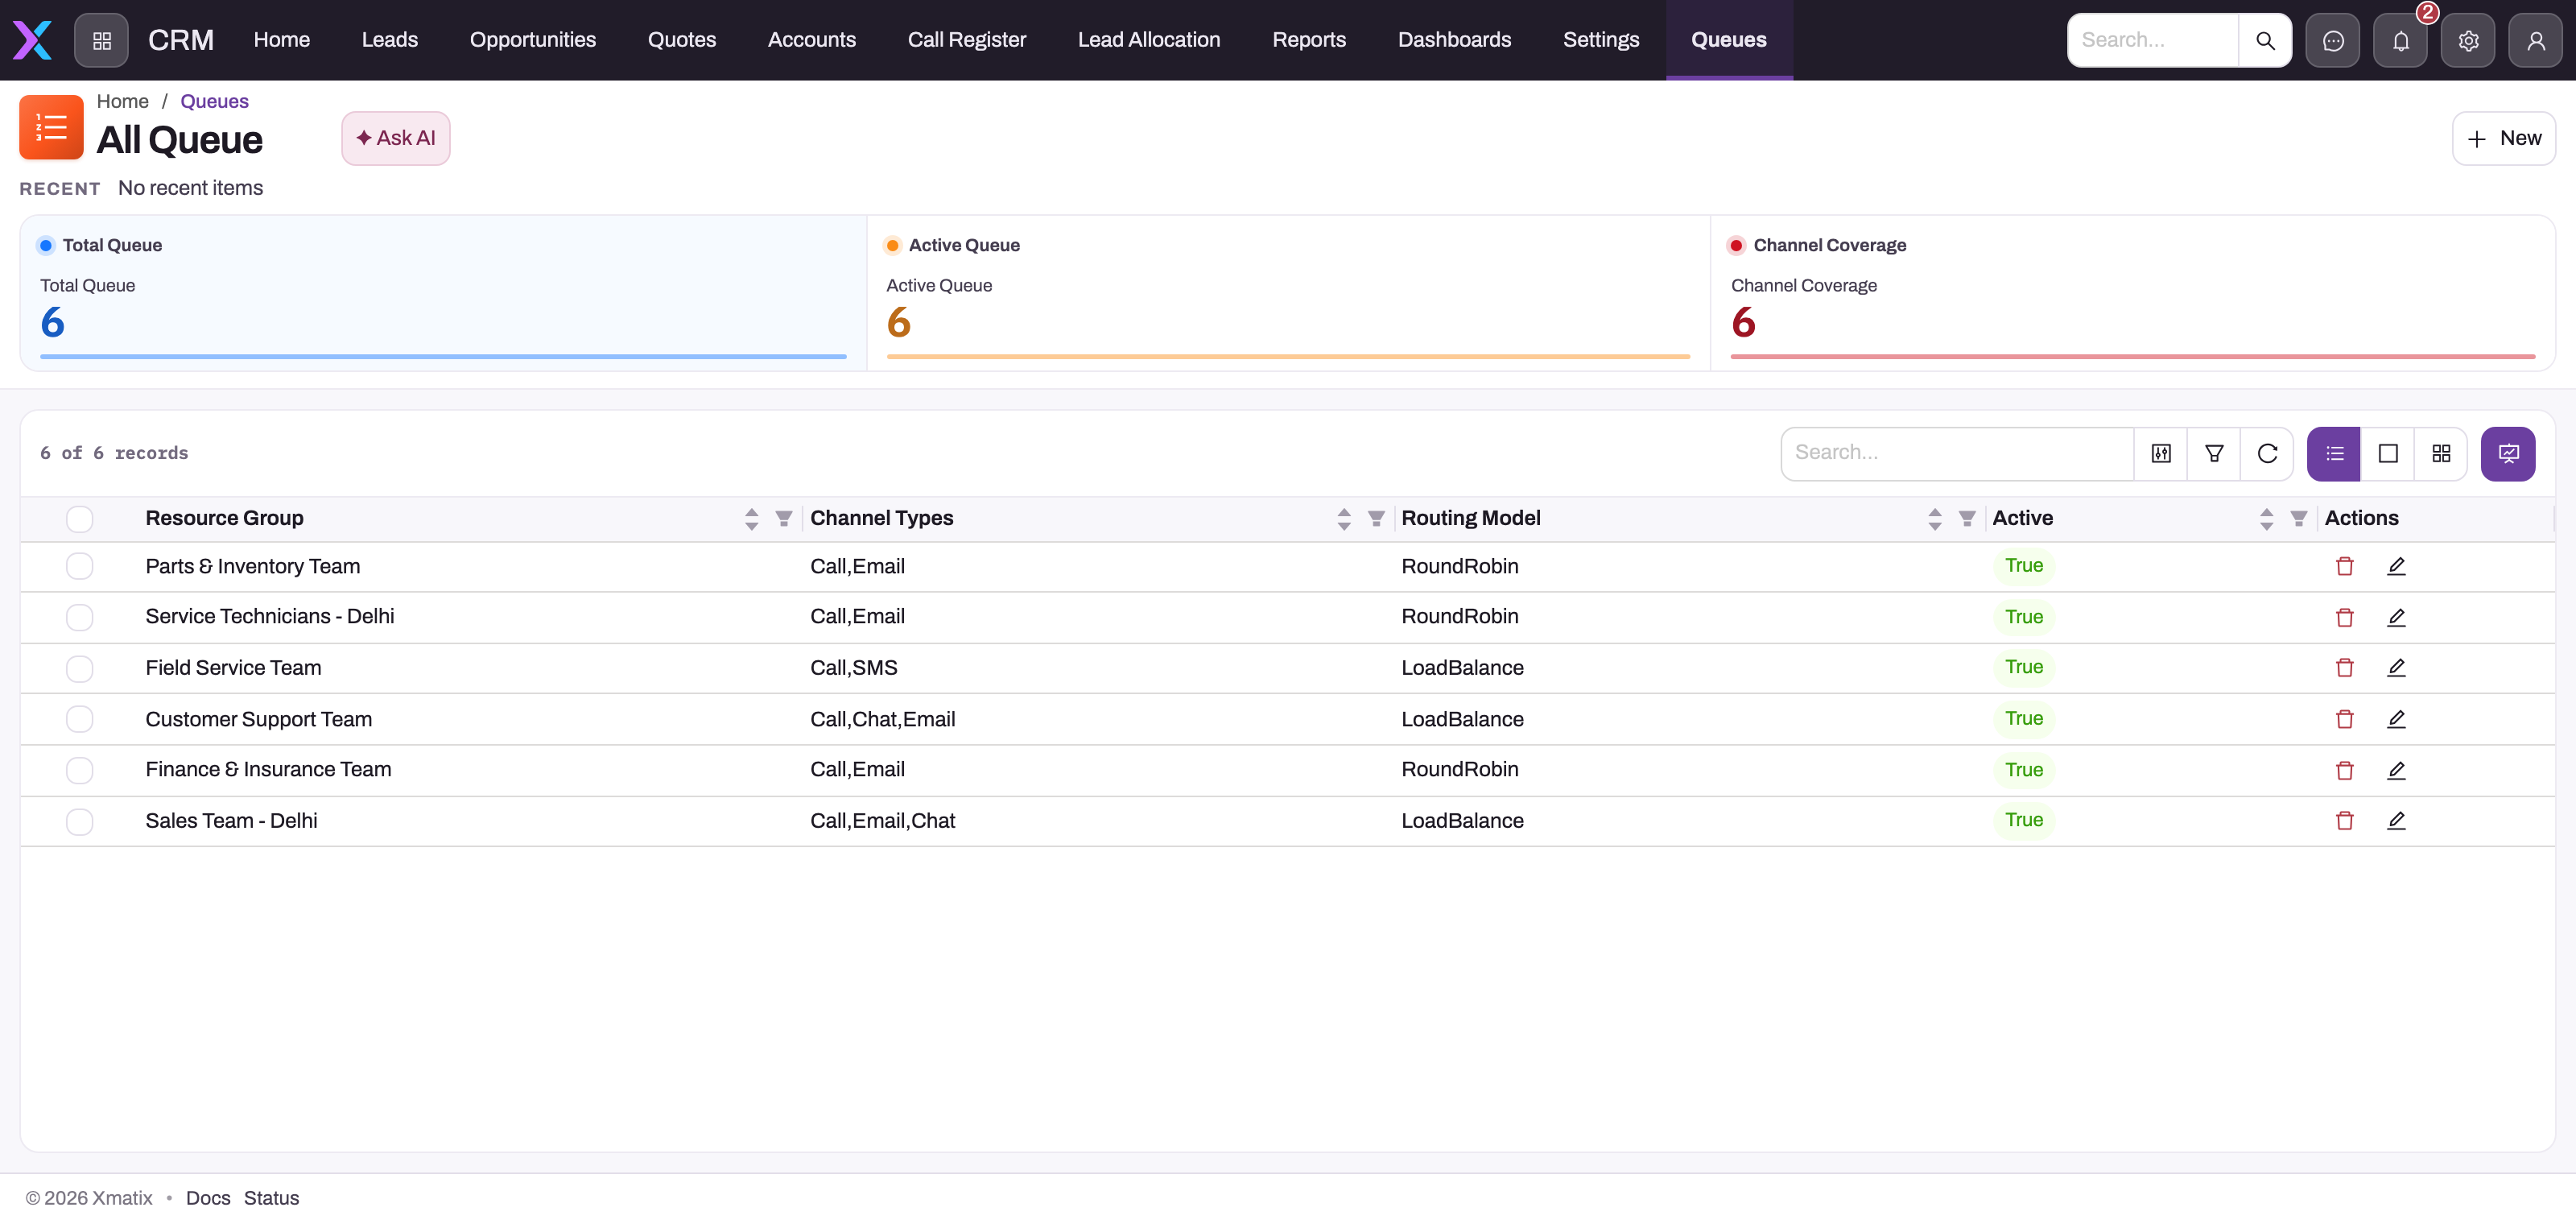This screenshot has height=1224, width=2576.
Task: Select the Finance & Insurance Team checkbox
Action: [80, 770]
